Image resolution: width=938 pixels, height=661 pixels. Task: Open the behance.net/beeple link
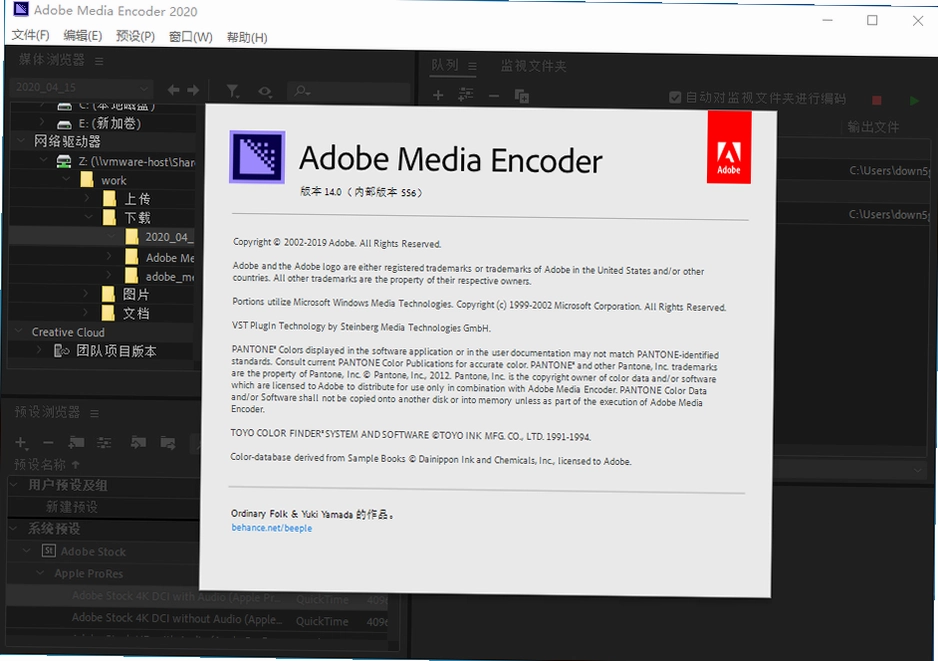272,528
